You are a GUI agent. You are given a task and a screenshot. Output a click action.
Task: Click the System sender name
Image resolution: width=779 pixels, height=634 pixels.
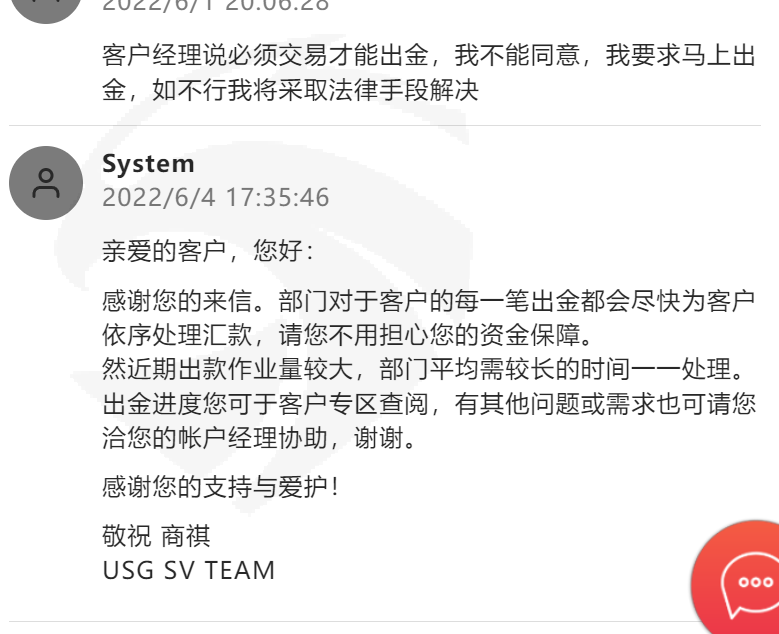click(148, 163)
